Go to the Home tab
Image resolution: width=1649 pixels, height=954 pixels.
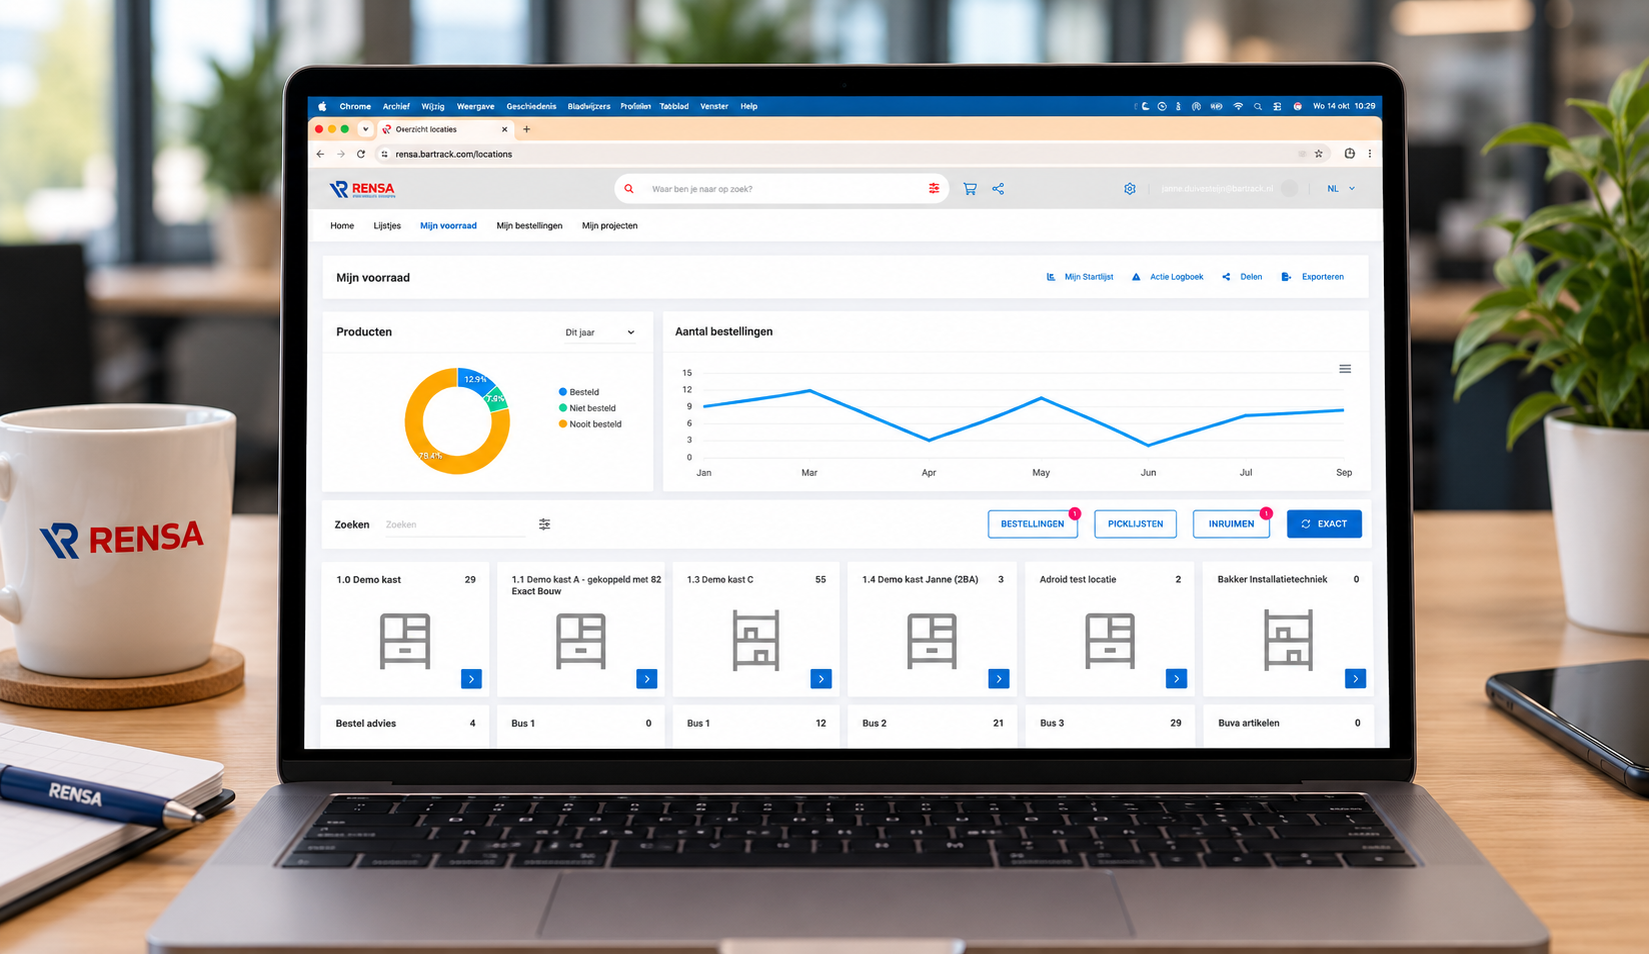(342, 226)
